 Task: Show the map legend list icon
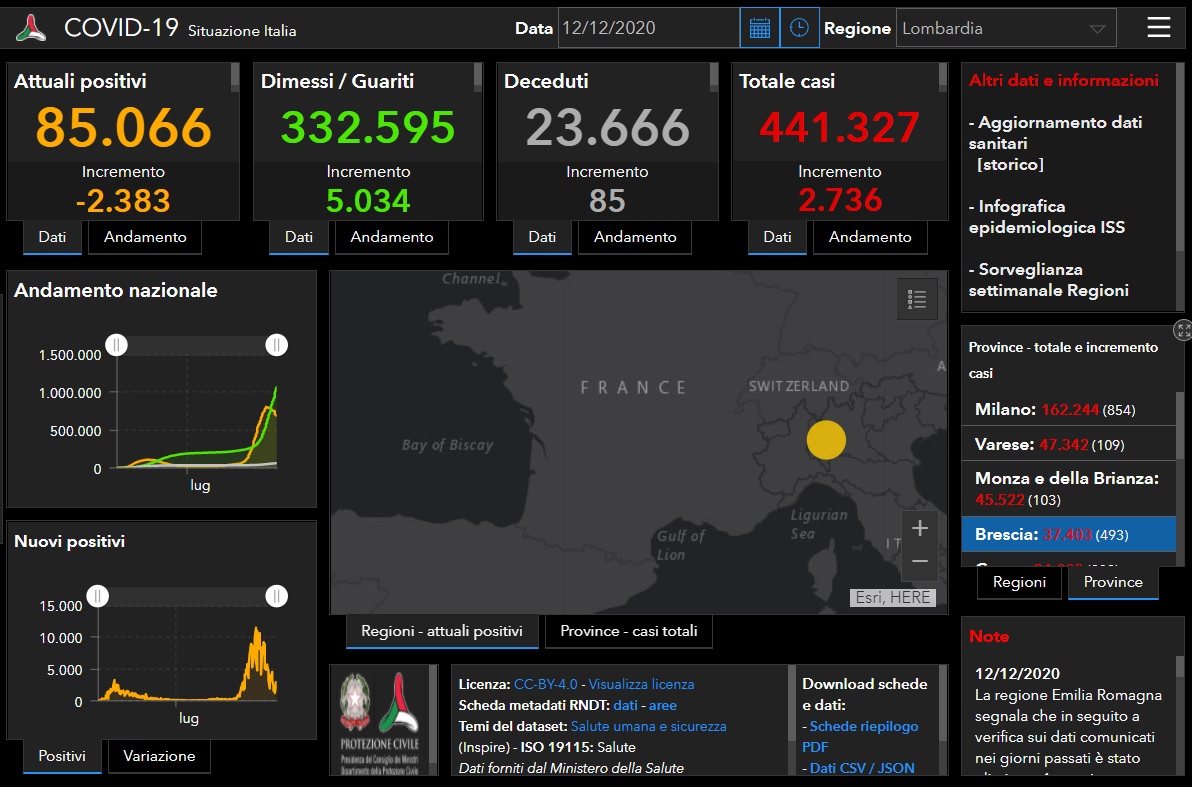[917, 299]
